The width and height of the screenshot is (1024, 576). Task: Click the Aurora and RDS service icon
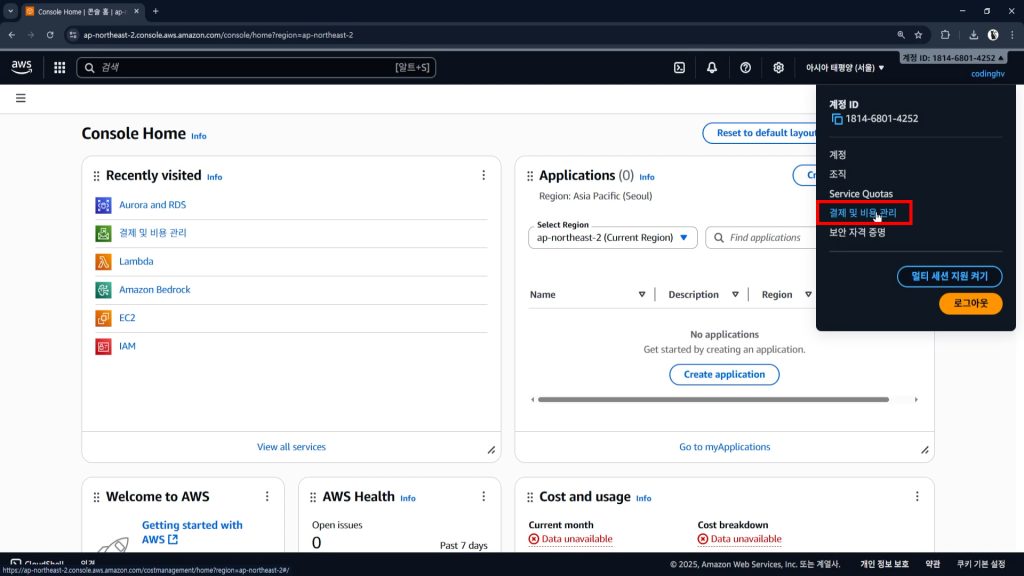point(103,205)
